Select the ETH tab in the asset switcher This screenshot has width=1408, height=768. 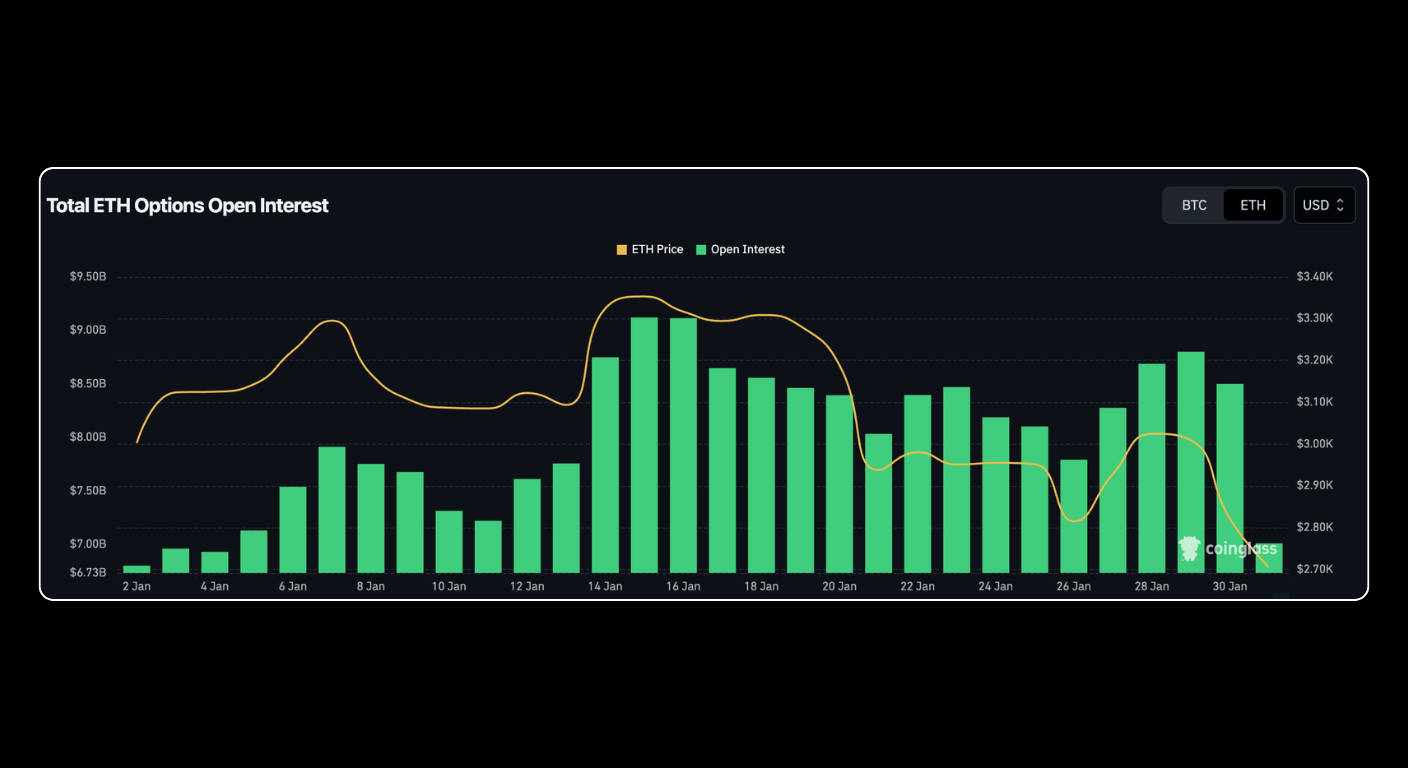(x=1253, y=205)
